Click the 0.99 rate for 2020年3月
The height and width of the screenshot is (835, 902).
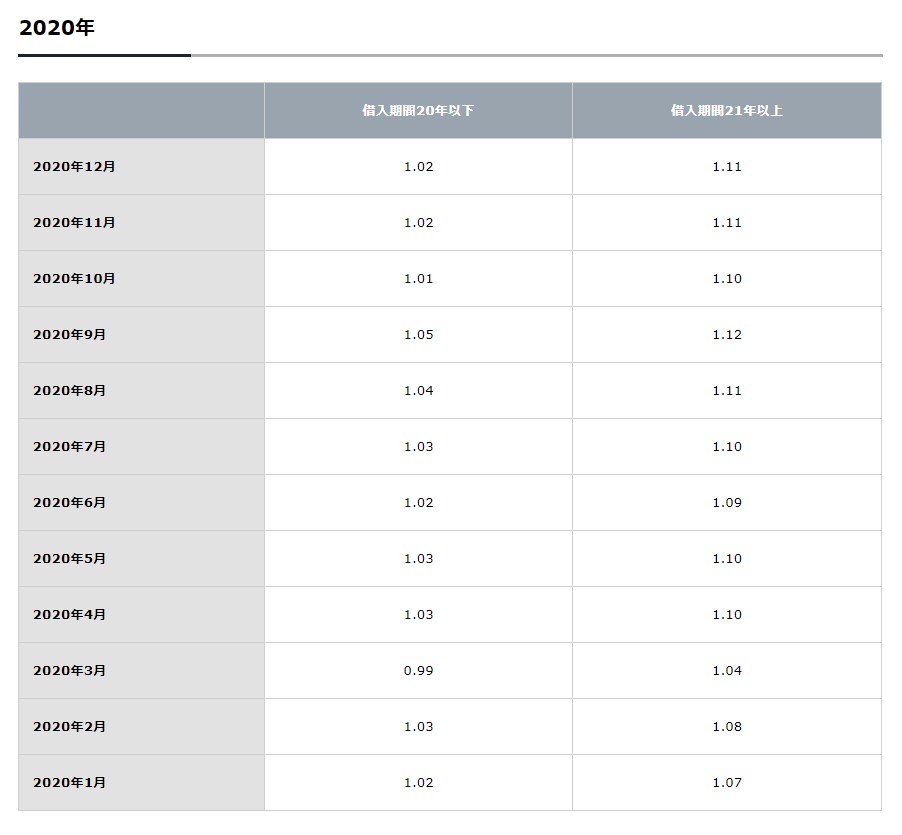[418, 671]
